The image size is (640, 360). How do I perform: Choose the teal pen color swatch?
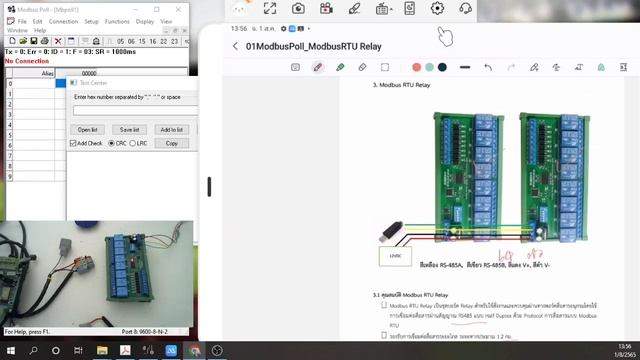[x=429, y=67]
